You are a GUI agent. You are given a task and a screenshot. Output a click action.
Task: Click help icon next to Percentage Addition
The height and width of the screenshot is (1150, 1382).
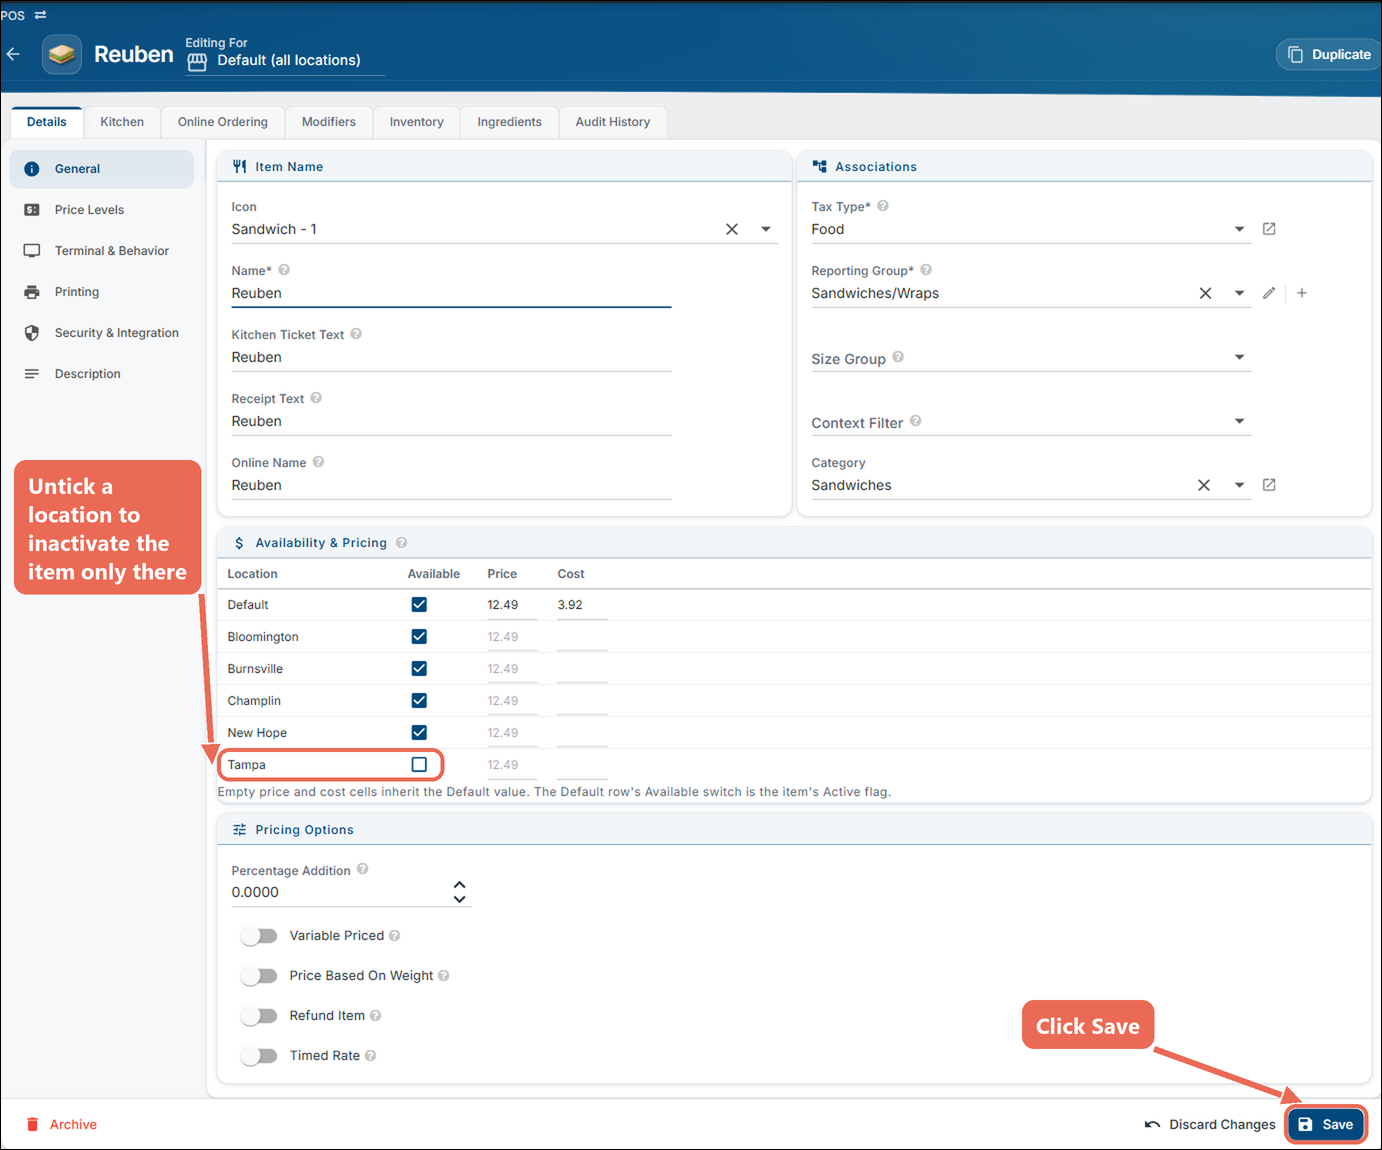pos(363,869)
